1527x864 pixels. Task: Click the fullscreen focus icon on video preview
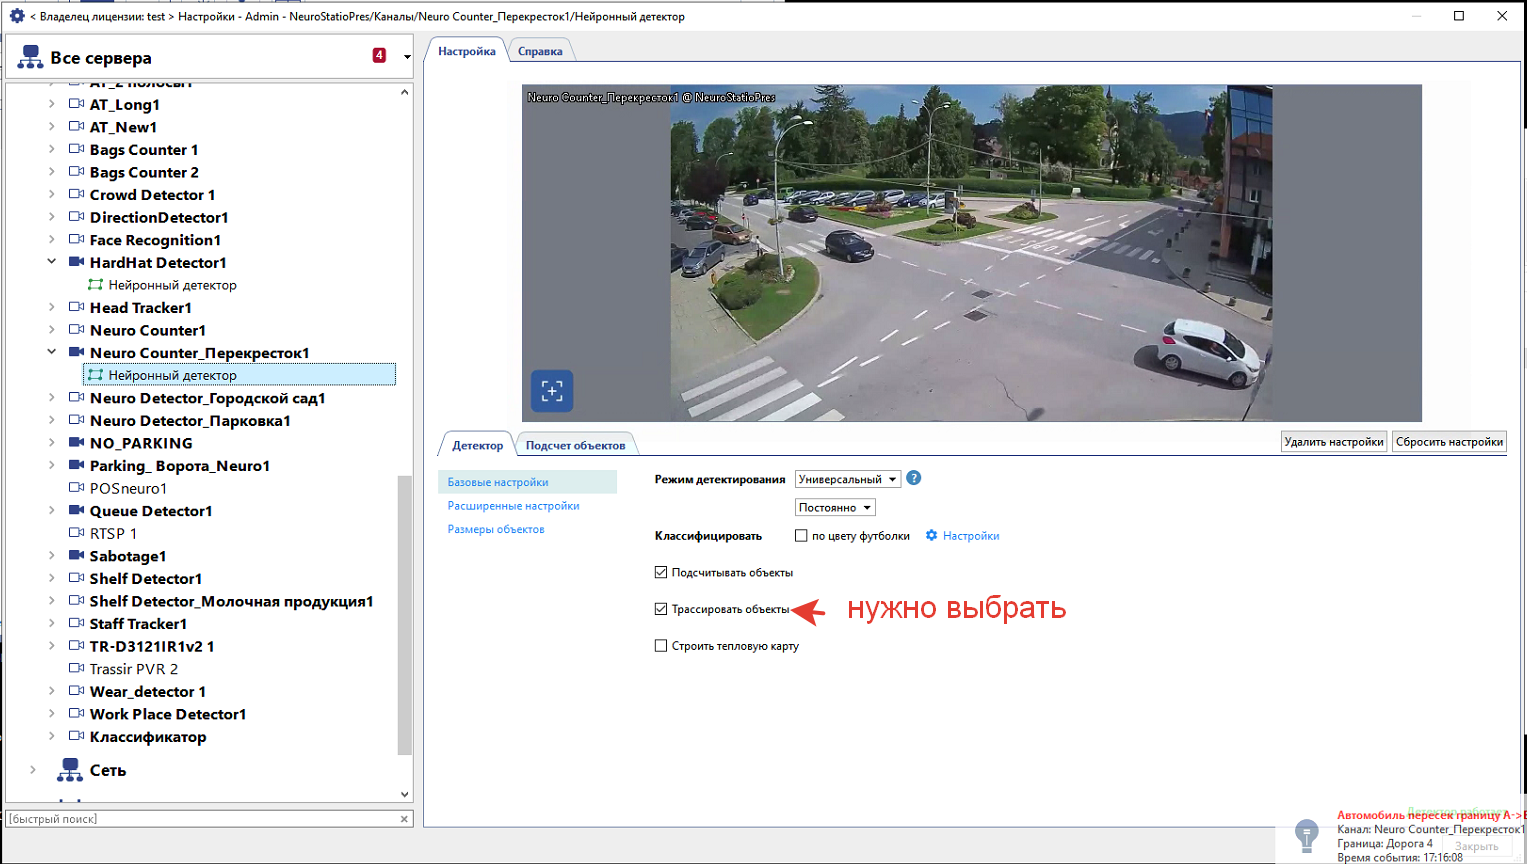pos(552,391)
